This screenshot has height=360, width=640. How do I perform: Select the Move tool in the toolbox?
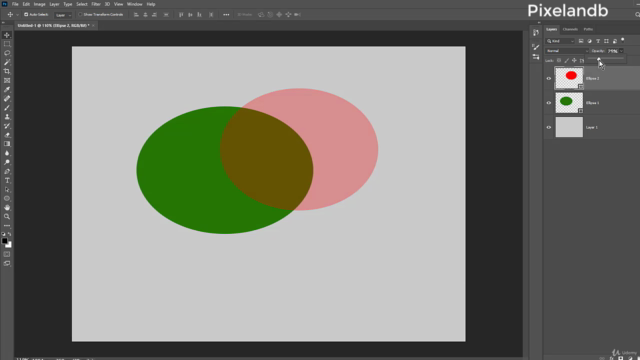coord(7,35)
